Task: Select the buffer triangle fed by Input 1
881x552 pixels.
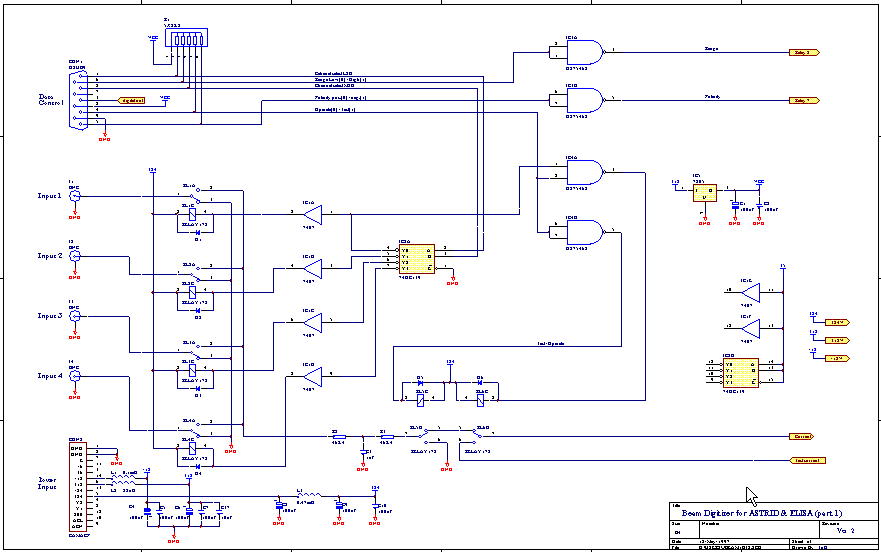Action: pos(314,214)
